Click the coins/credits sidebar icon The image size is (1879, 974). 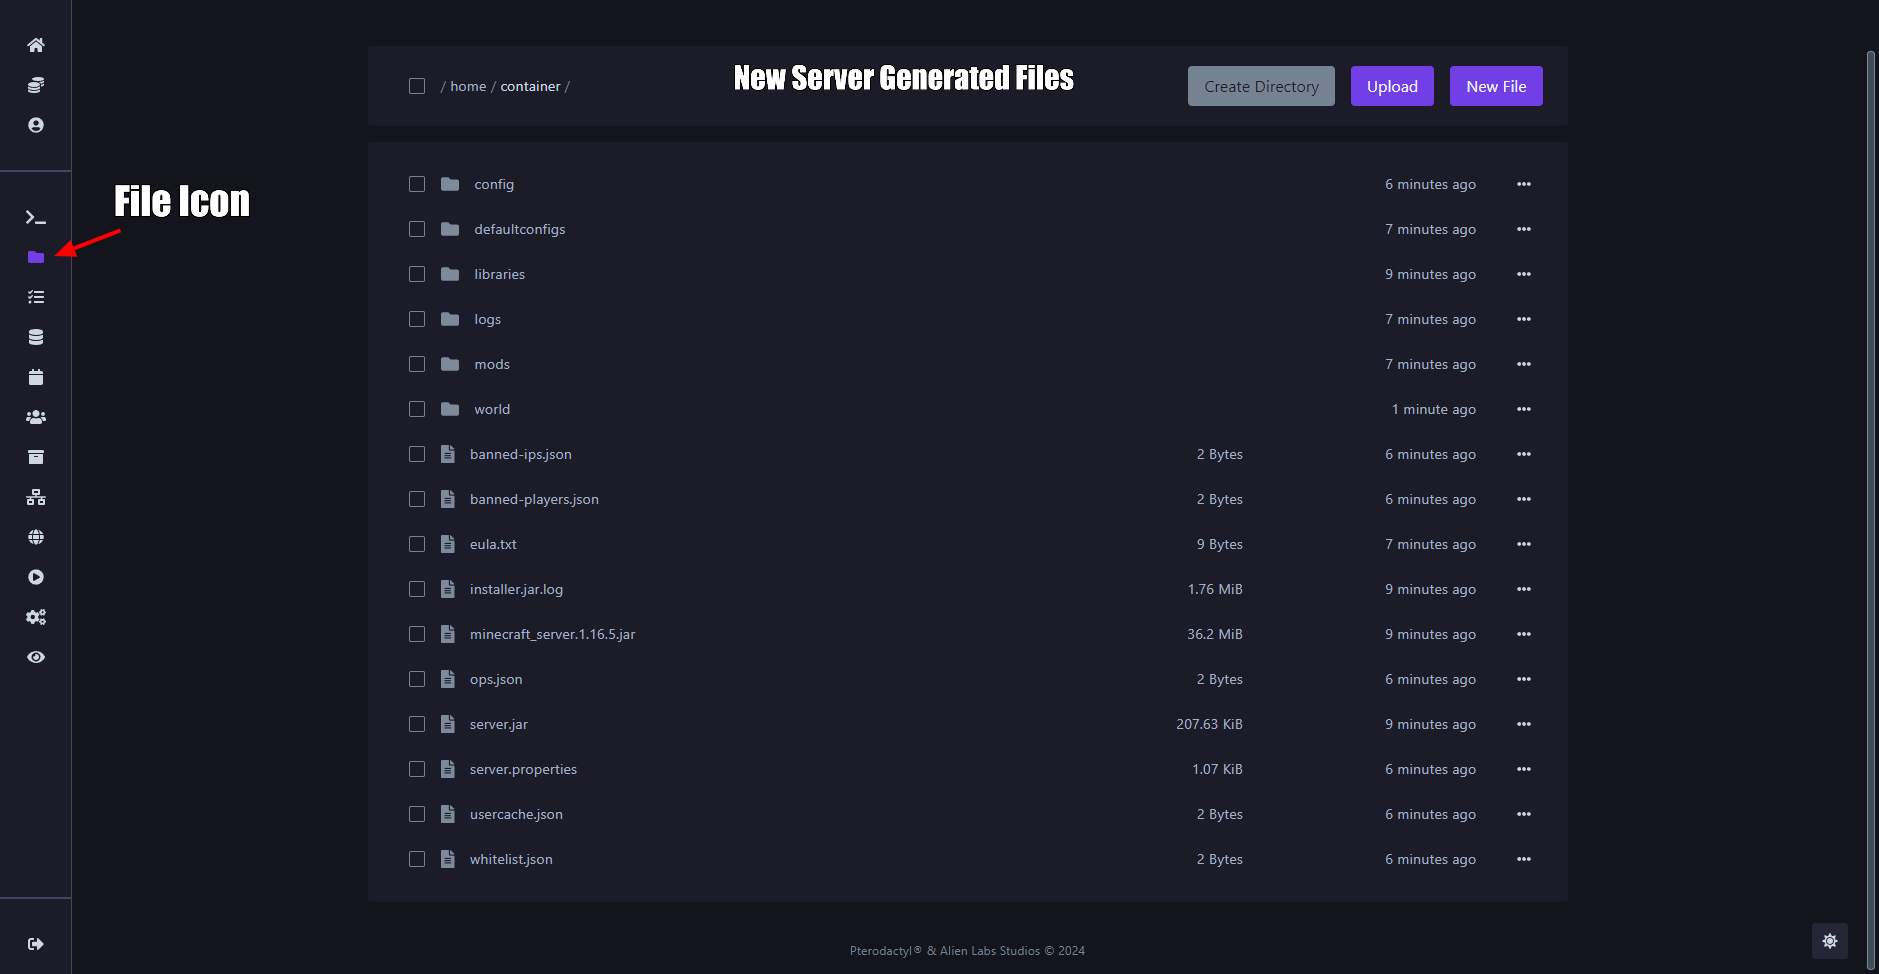36,85
